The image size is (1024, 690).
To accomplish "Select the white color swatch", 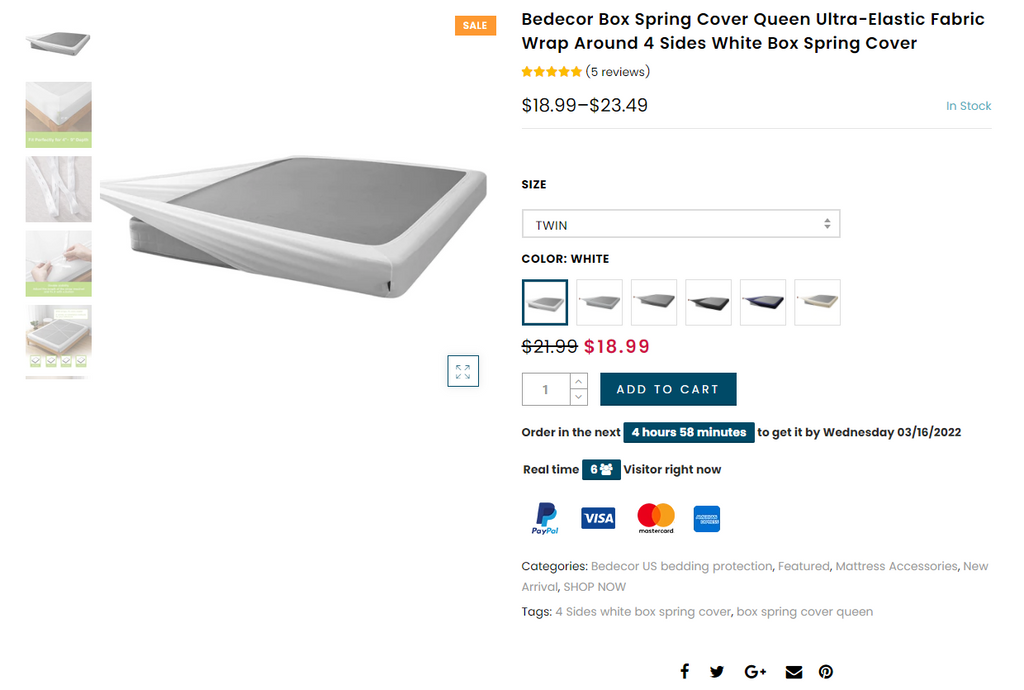I will [x=545, y=302].
